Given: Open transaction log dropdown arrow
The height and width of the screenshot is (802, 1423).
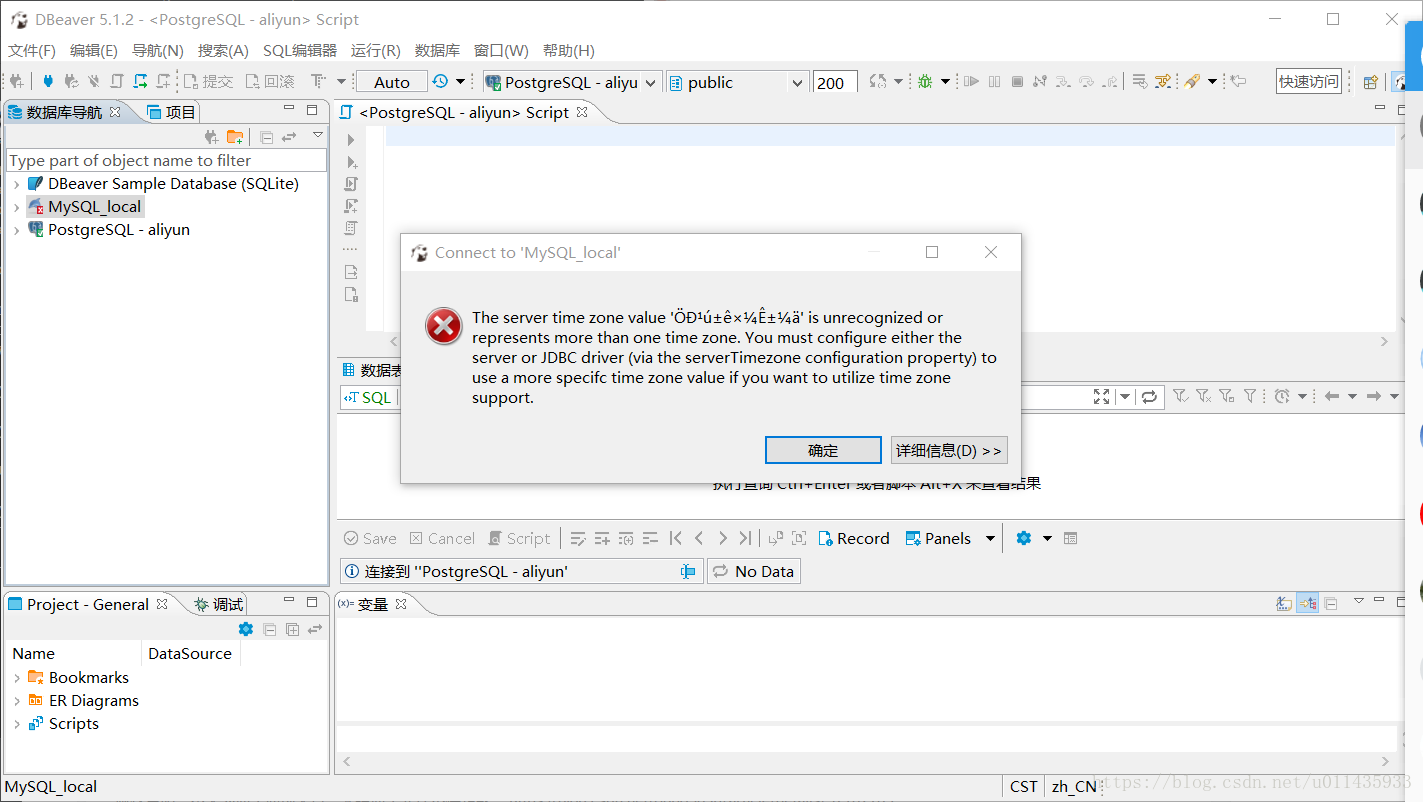Looking at the screenshot, I should [460, 82].
